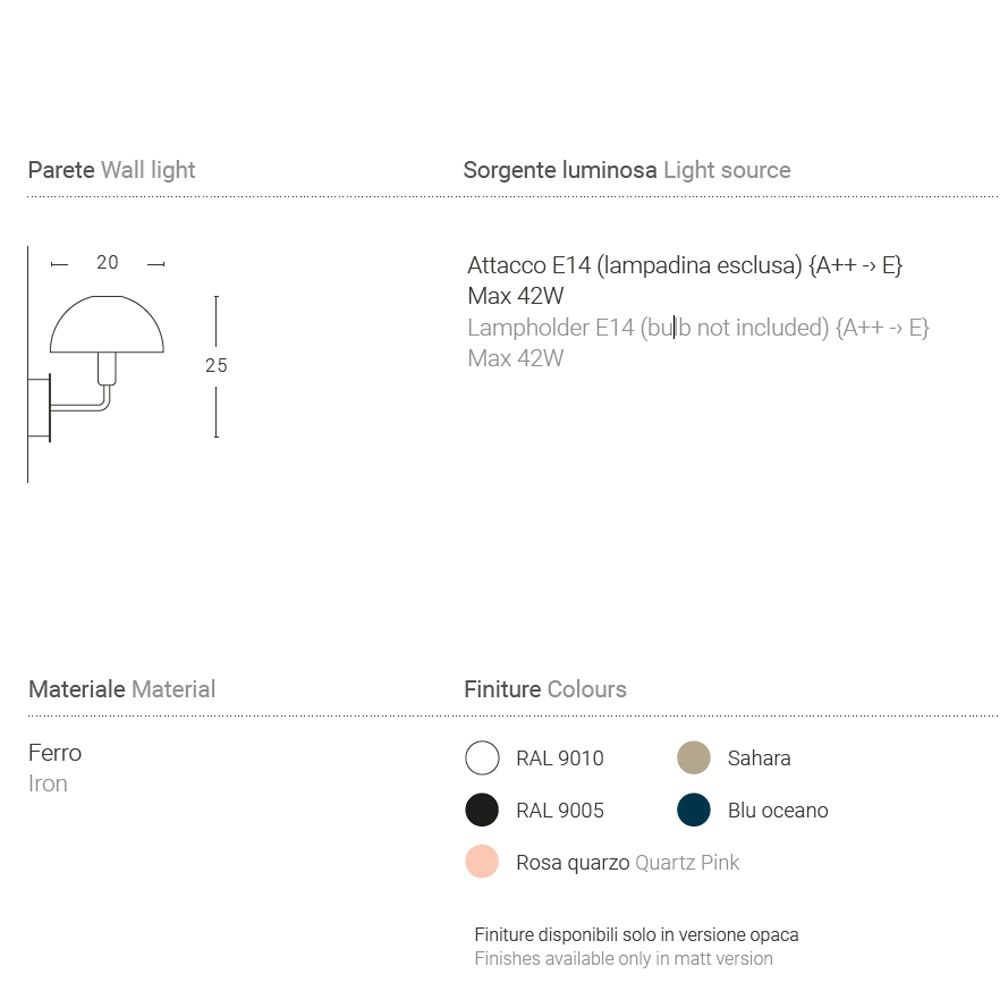
Task: Click the Finiture disponibili solo in versione opaca note
Action: click(x=636, y=935)
